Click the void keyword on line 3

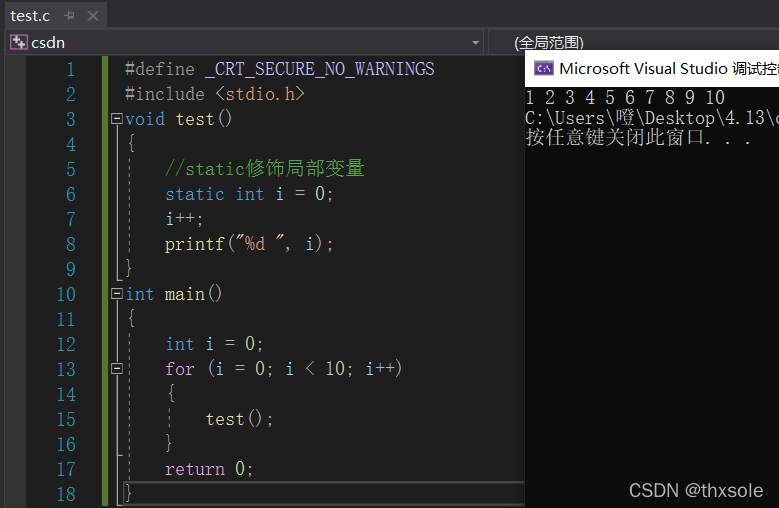point(145,119)
